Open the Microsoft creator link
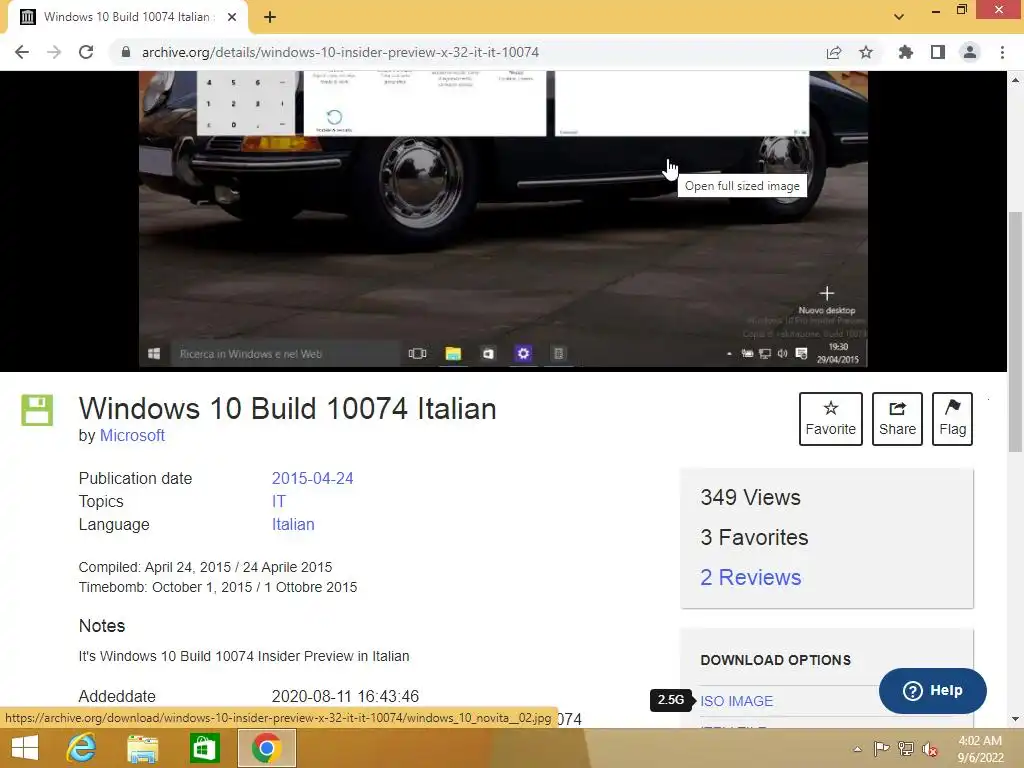The image size is (1024, 768). pyautogui.click(x=132, y=436)
